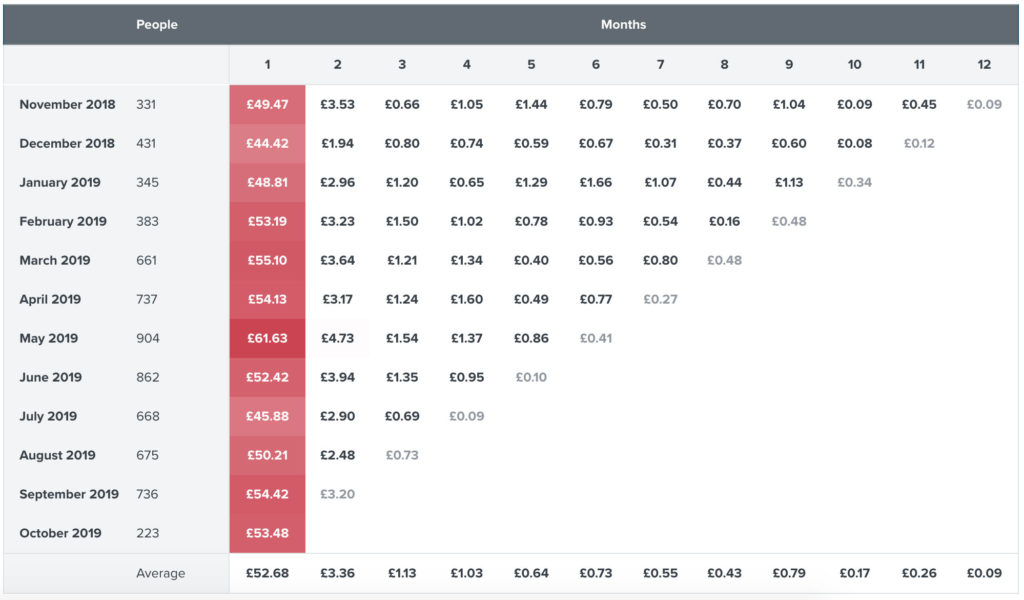This screenshot has height=600, width=1024.
Task: Click the £1.60 cell in April 2019
Action: [x=466, y=300]
